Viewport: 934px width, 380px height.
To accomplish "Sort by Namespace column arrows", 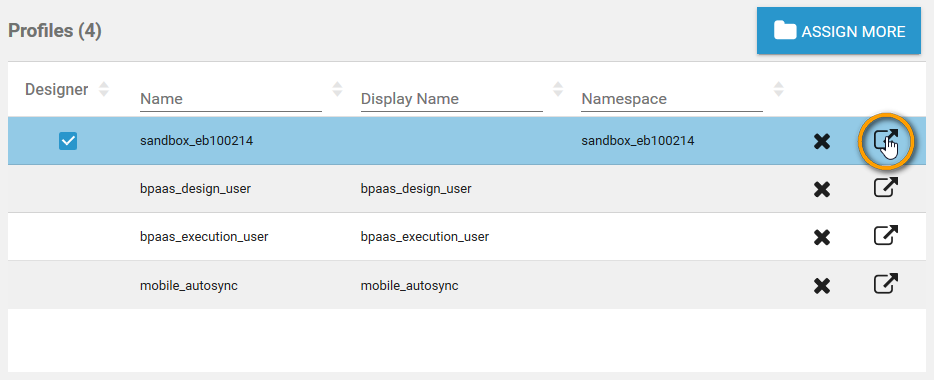I will [779, 89].
